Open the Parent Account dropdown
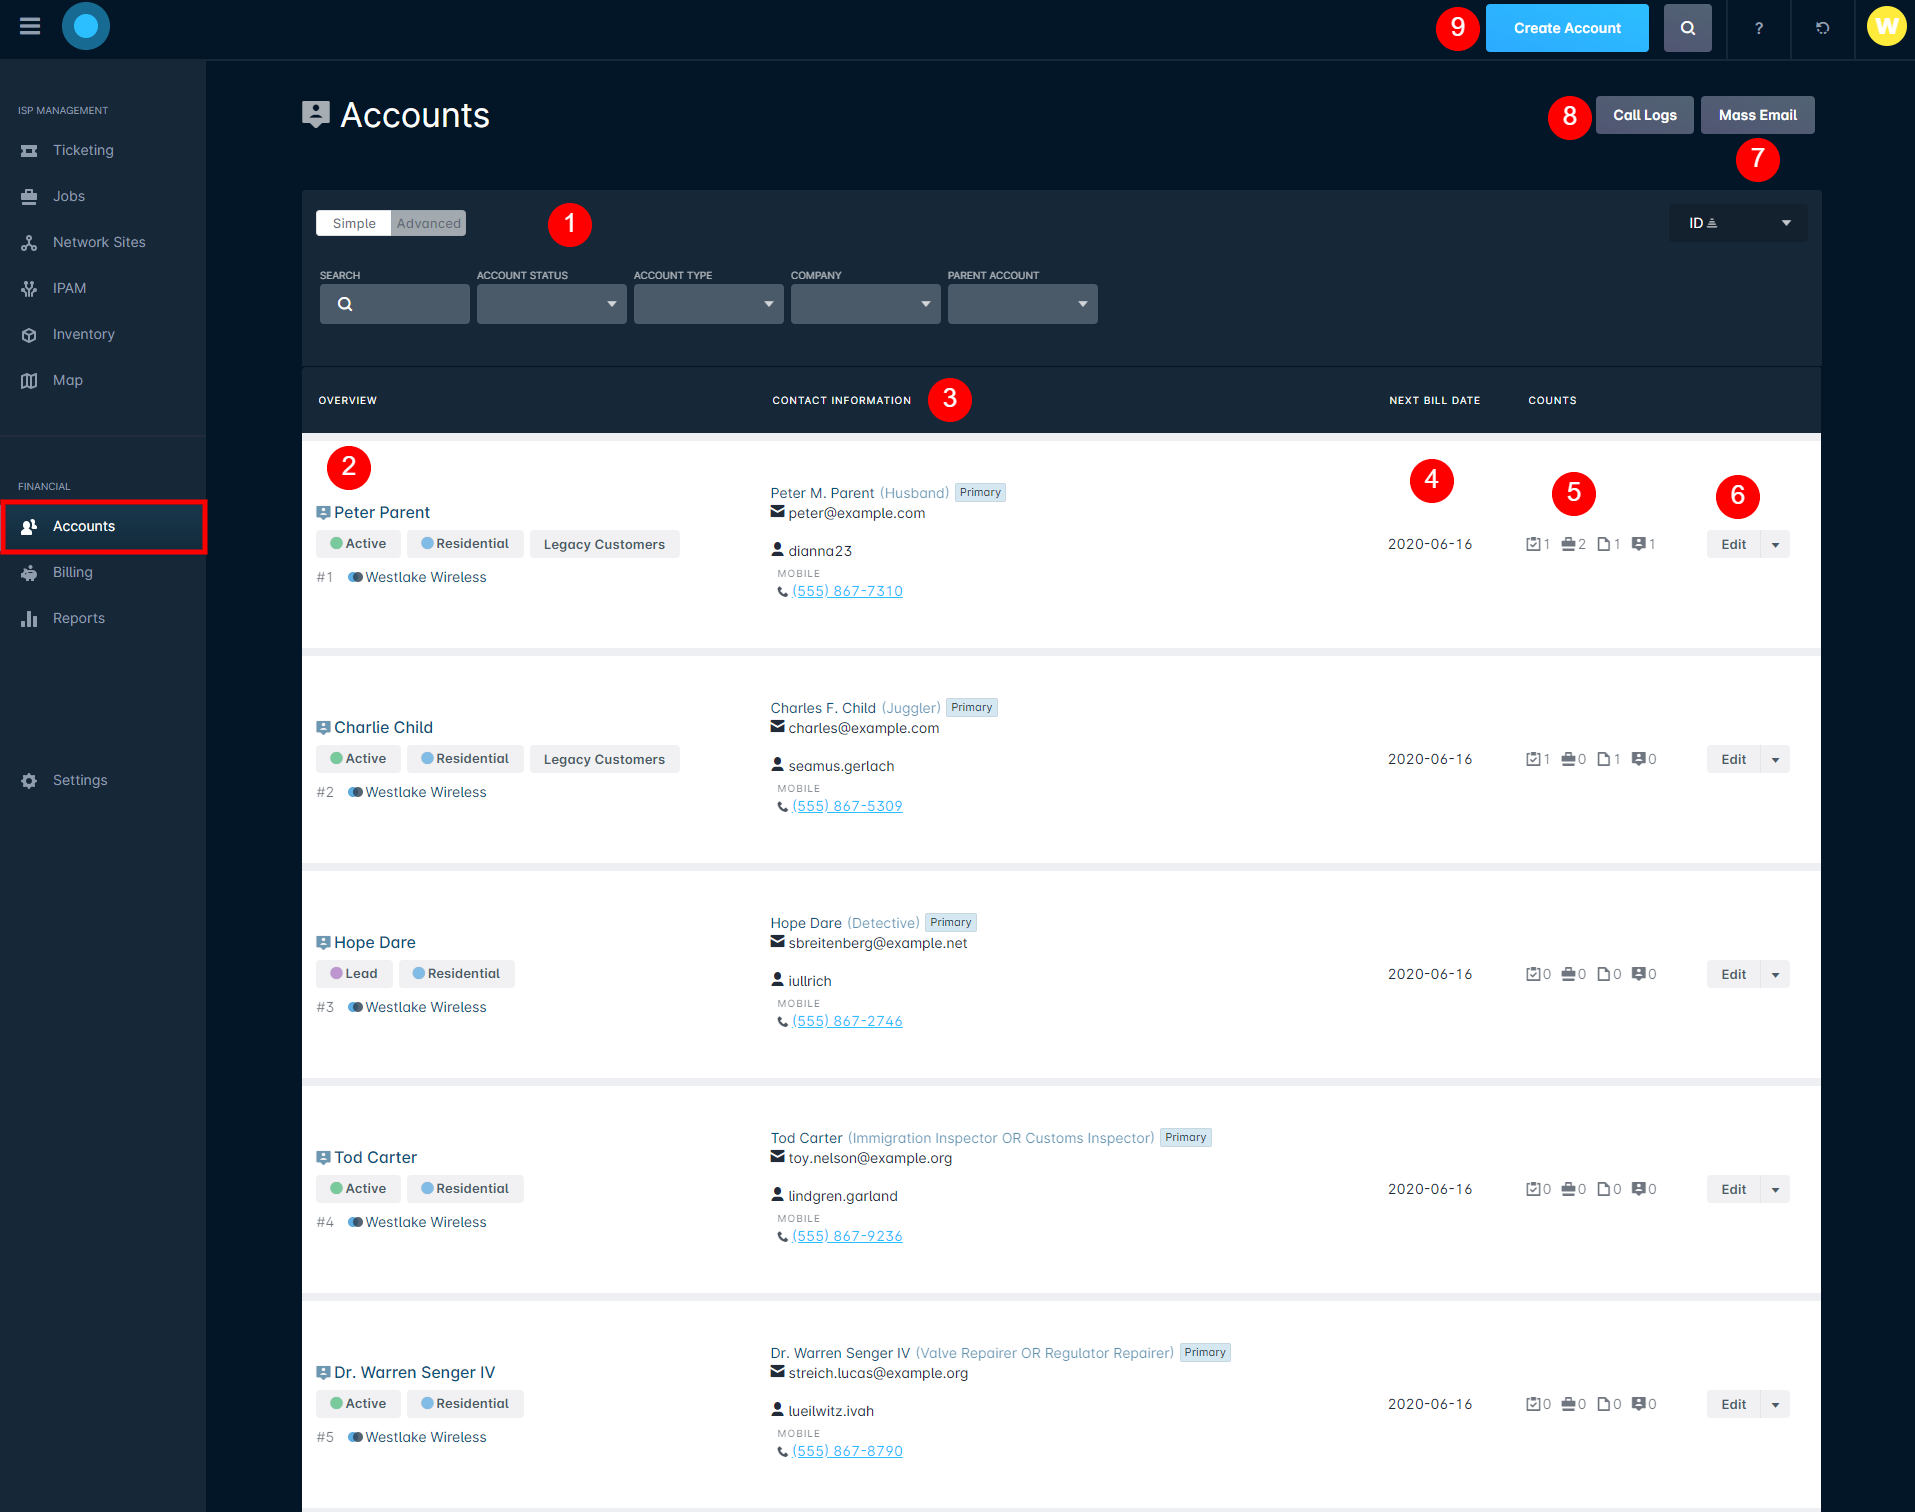Viewport: 1915px width, 1512px height. (1023, 304)
